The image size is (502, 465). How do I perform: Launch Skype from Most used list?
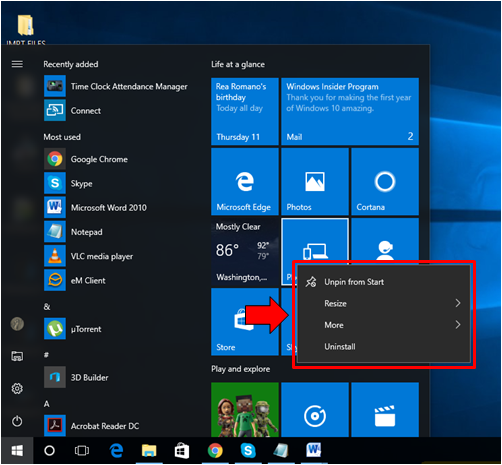click(68, 183)
